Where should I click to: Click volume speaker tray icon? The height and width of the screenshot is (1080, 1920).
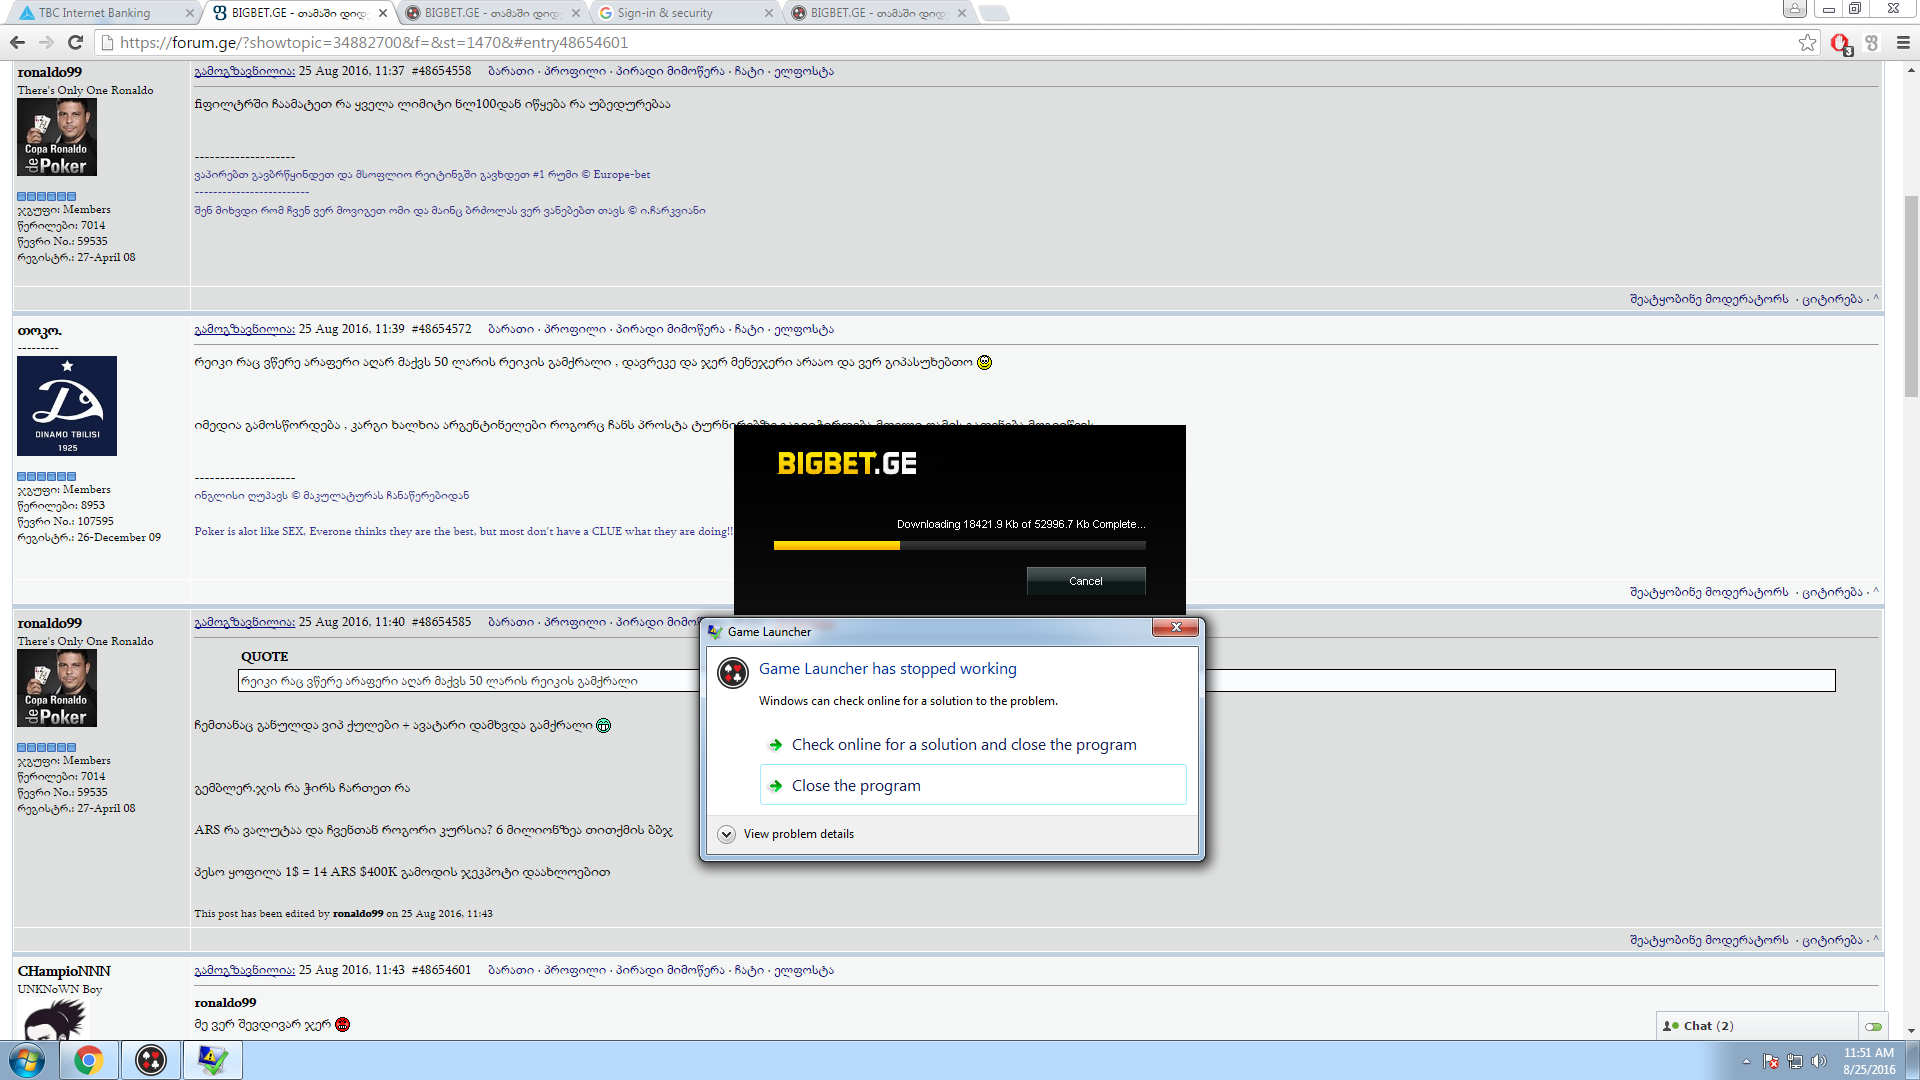(1819, 1061)
